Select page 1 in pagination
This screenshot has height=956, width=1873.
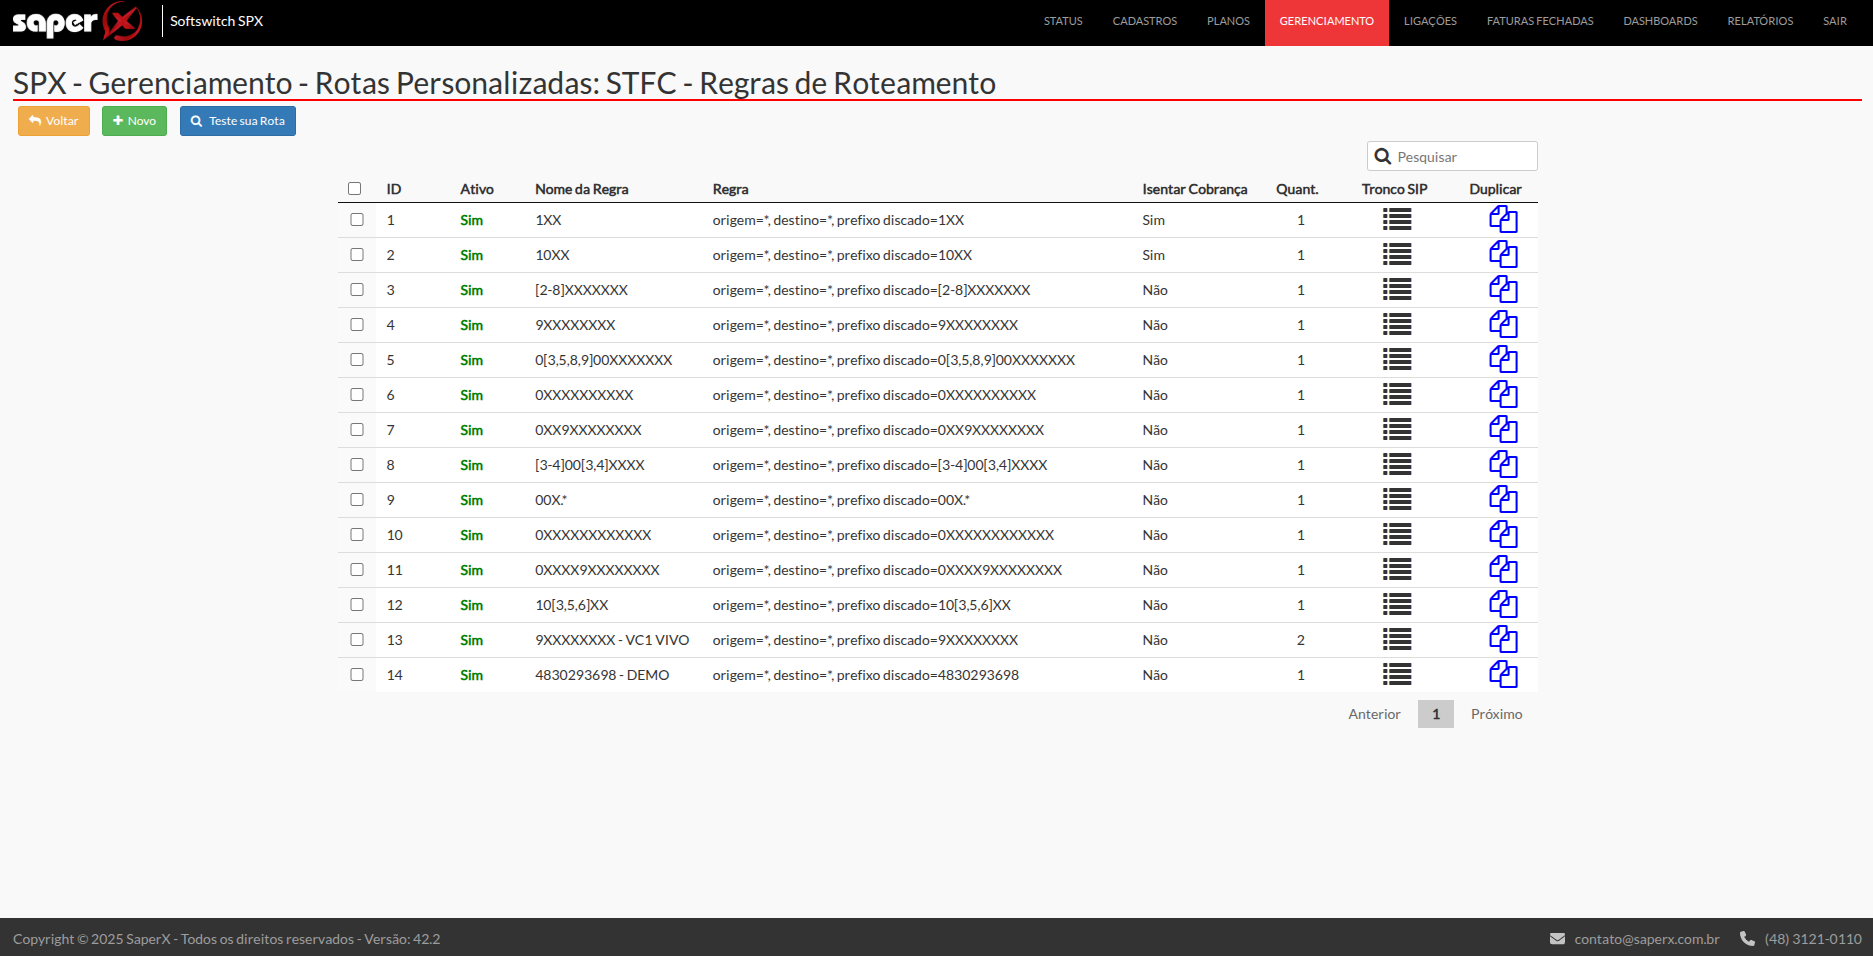tap(1436, 714)
